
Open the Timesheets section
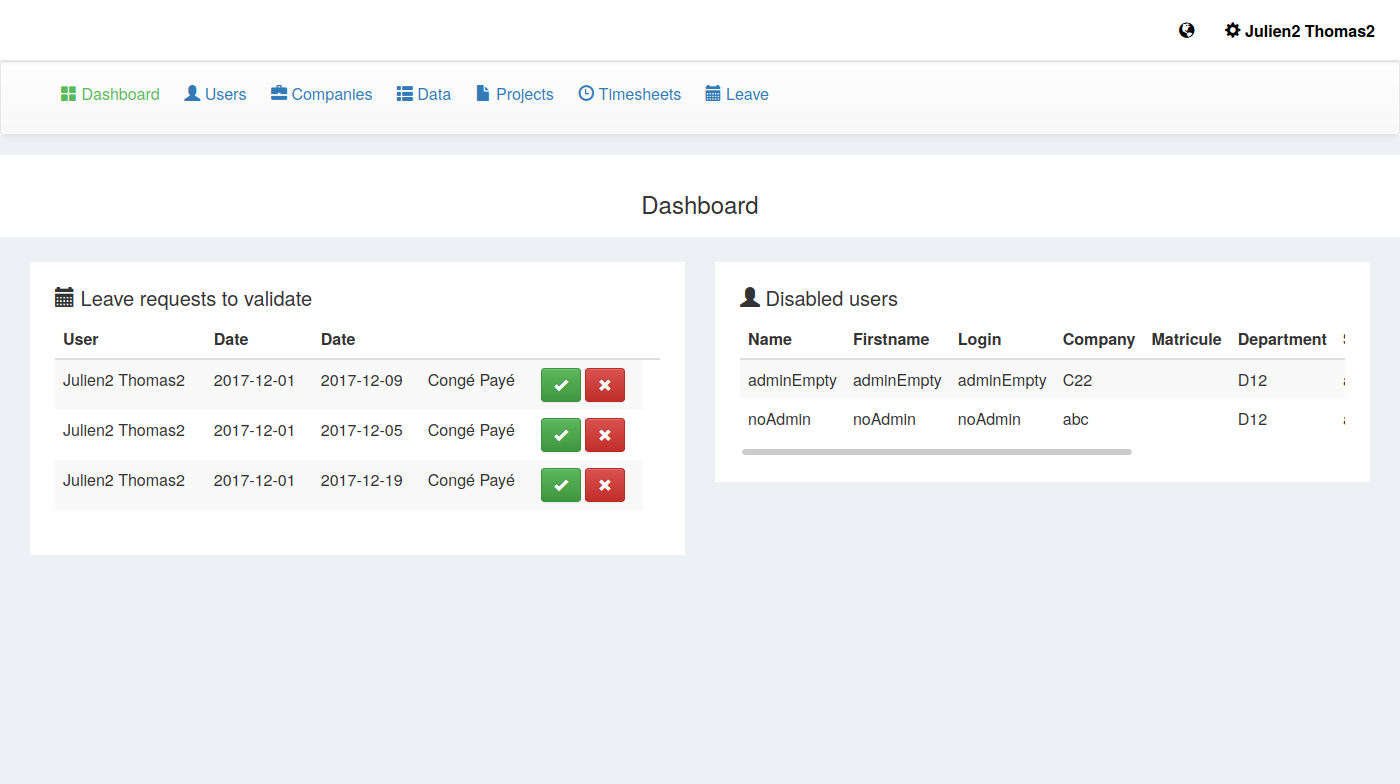point(629,94)
